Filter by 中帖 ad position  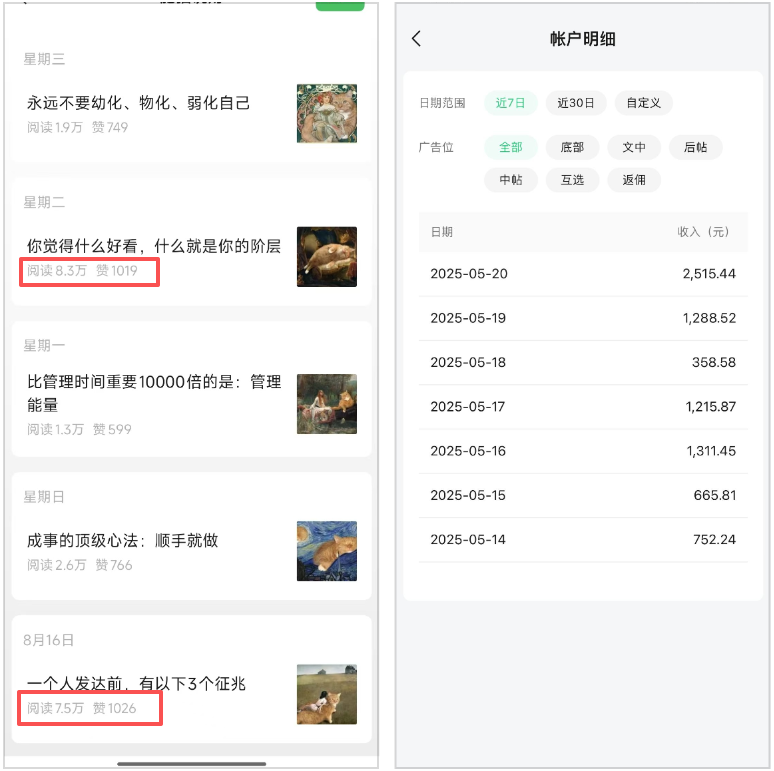pos(510,180)
